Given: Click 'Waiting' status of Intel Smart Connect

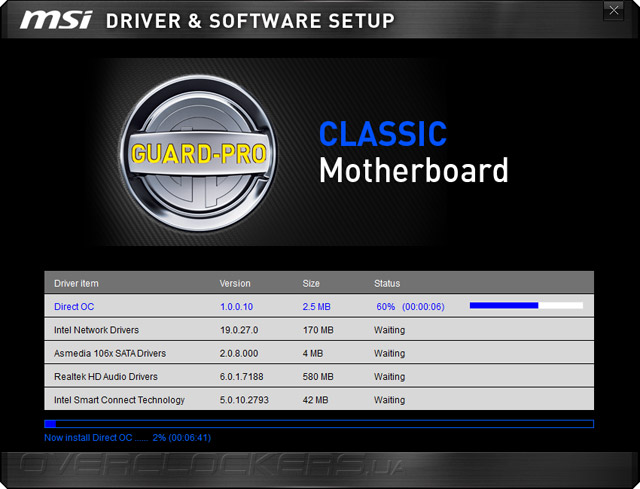Looking at the screenshot, I should coord(389,400).
